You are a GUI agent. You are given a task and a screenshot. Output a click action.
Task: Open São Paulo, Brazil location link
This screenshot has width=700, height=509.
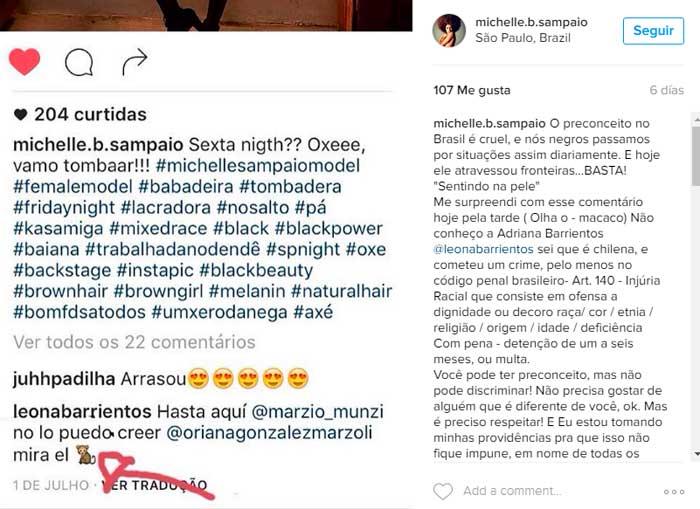(523, 38)
